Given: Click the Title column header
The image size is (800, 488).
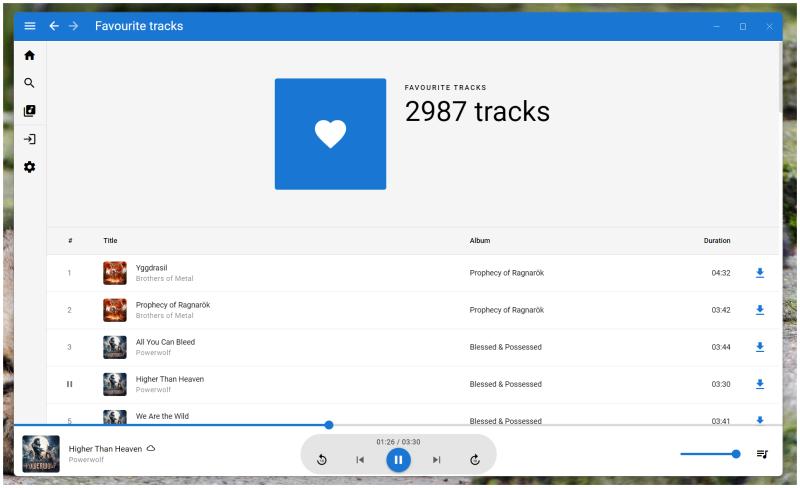Looking at the screenshot, I should [110, 240].
